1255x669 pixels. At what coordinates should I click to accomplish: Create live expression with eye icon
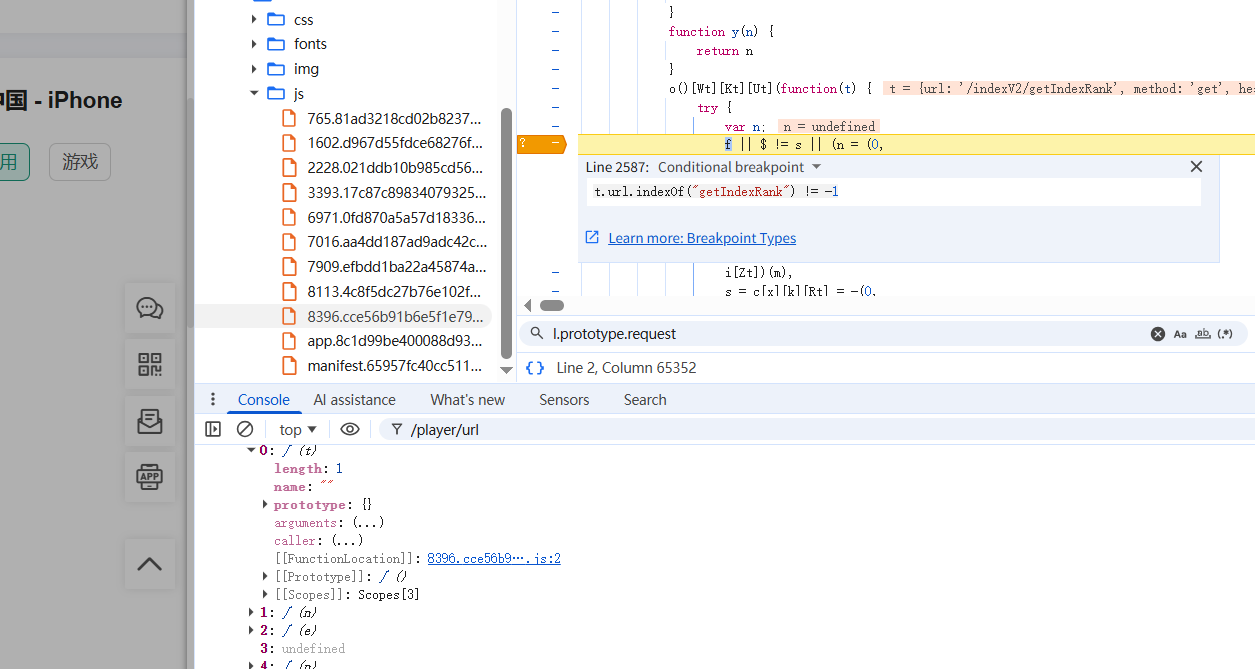coord(349,429)
